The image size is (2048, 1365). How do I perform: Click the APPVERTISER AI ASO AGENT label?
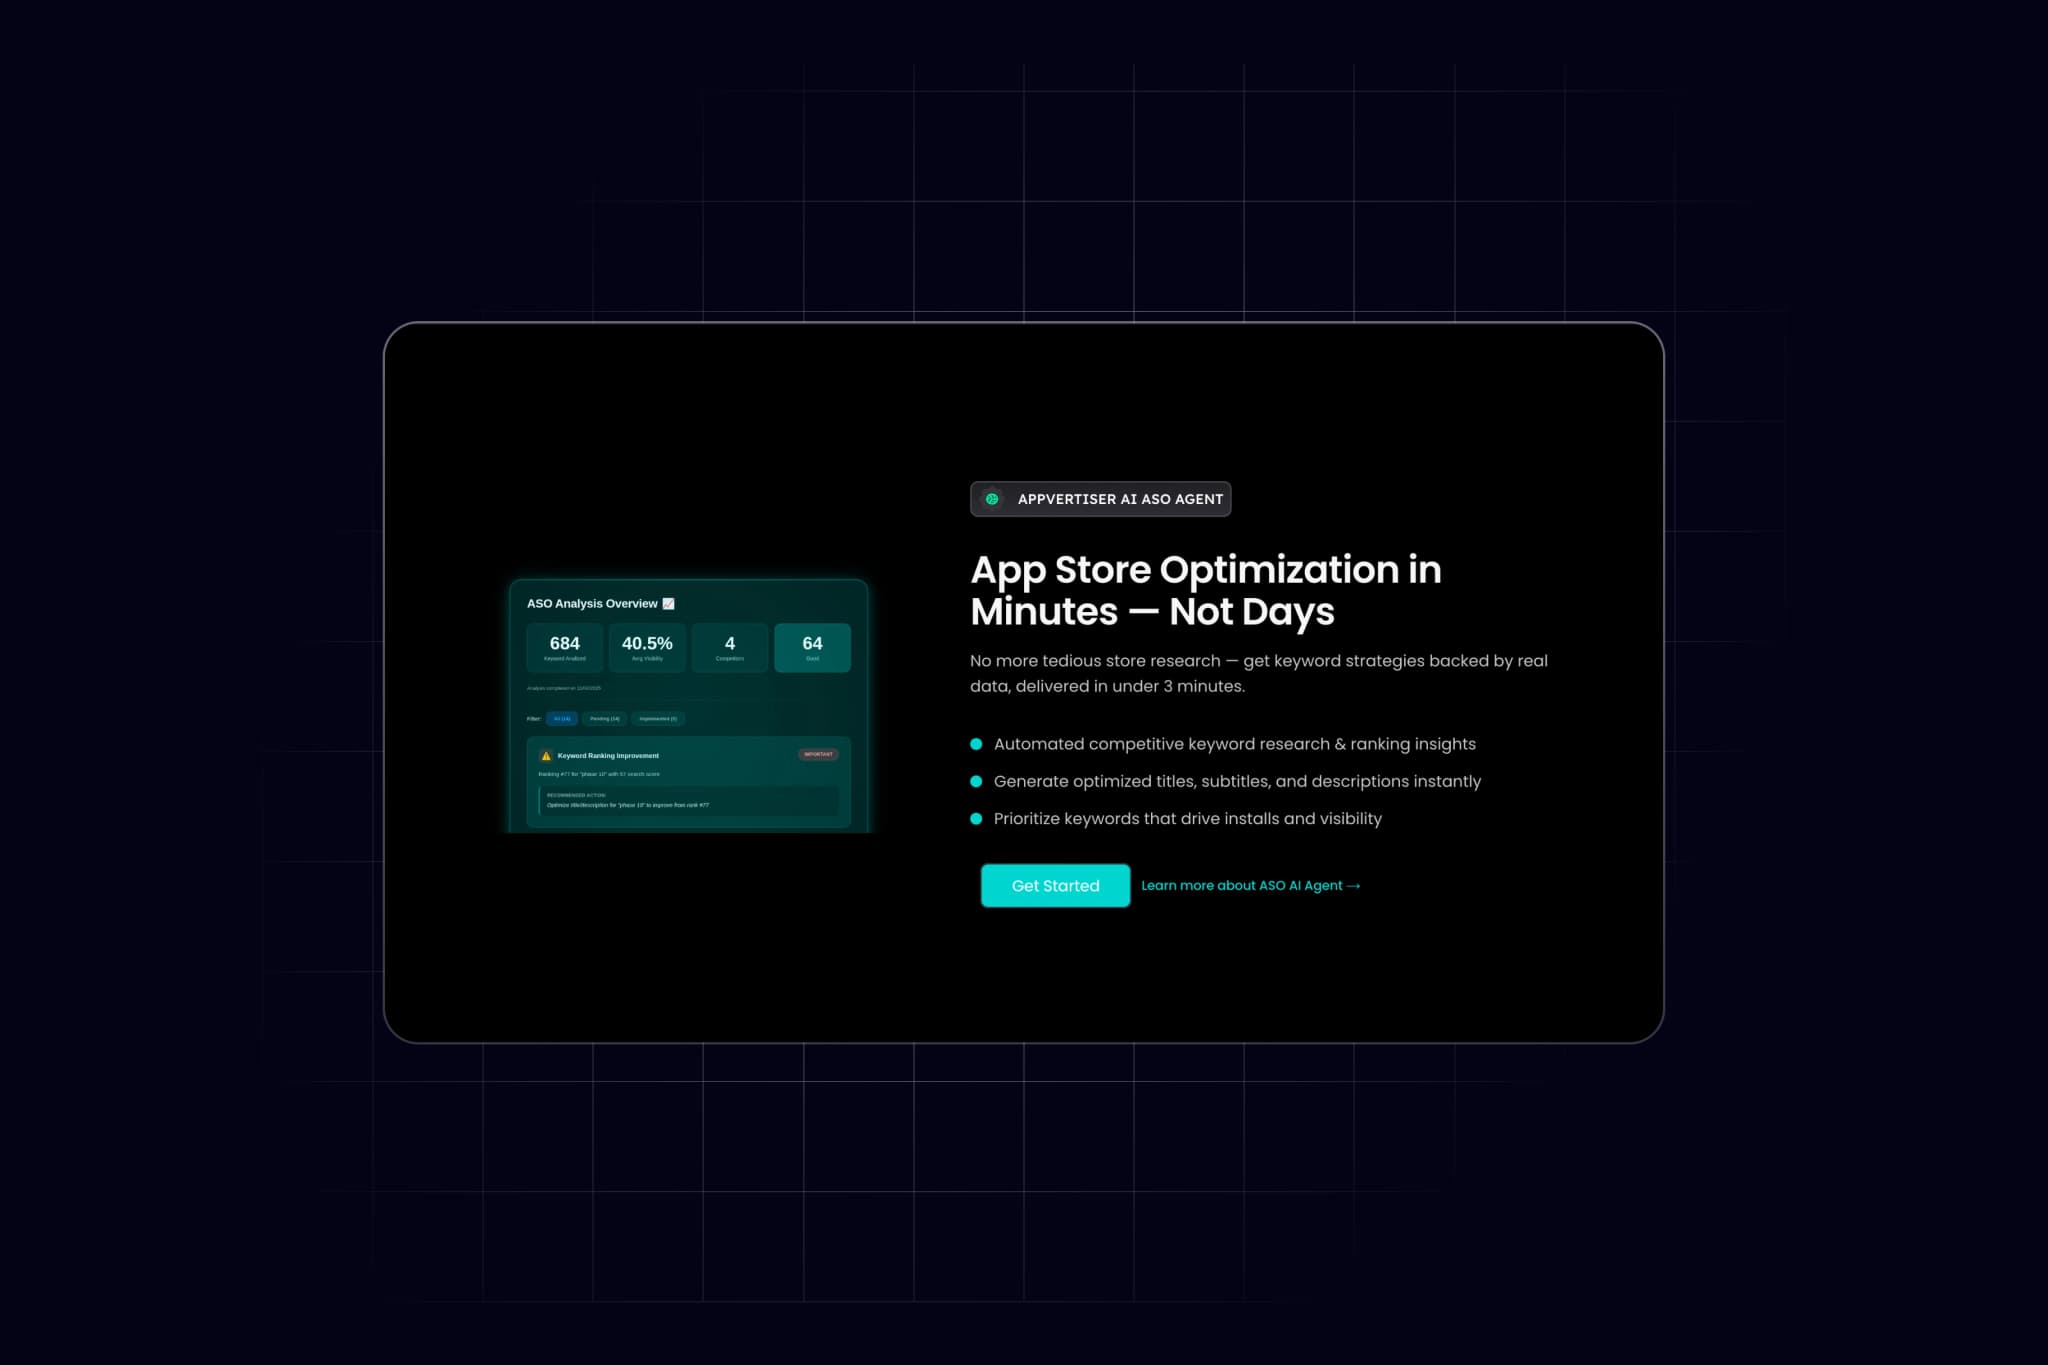(1120, 499)
